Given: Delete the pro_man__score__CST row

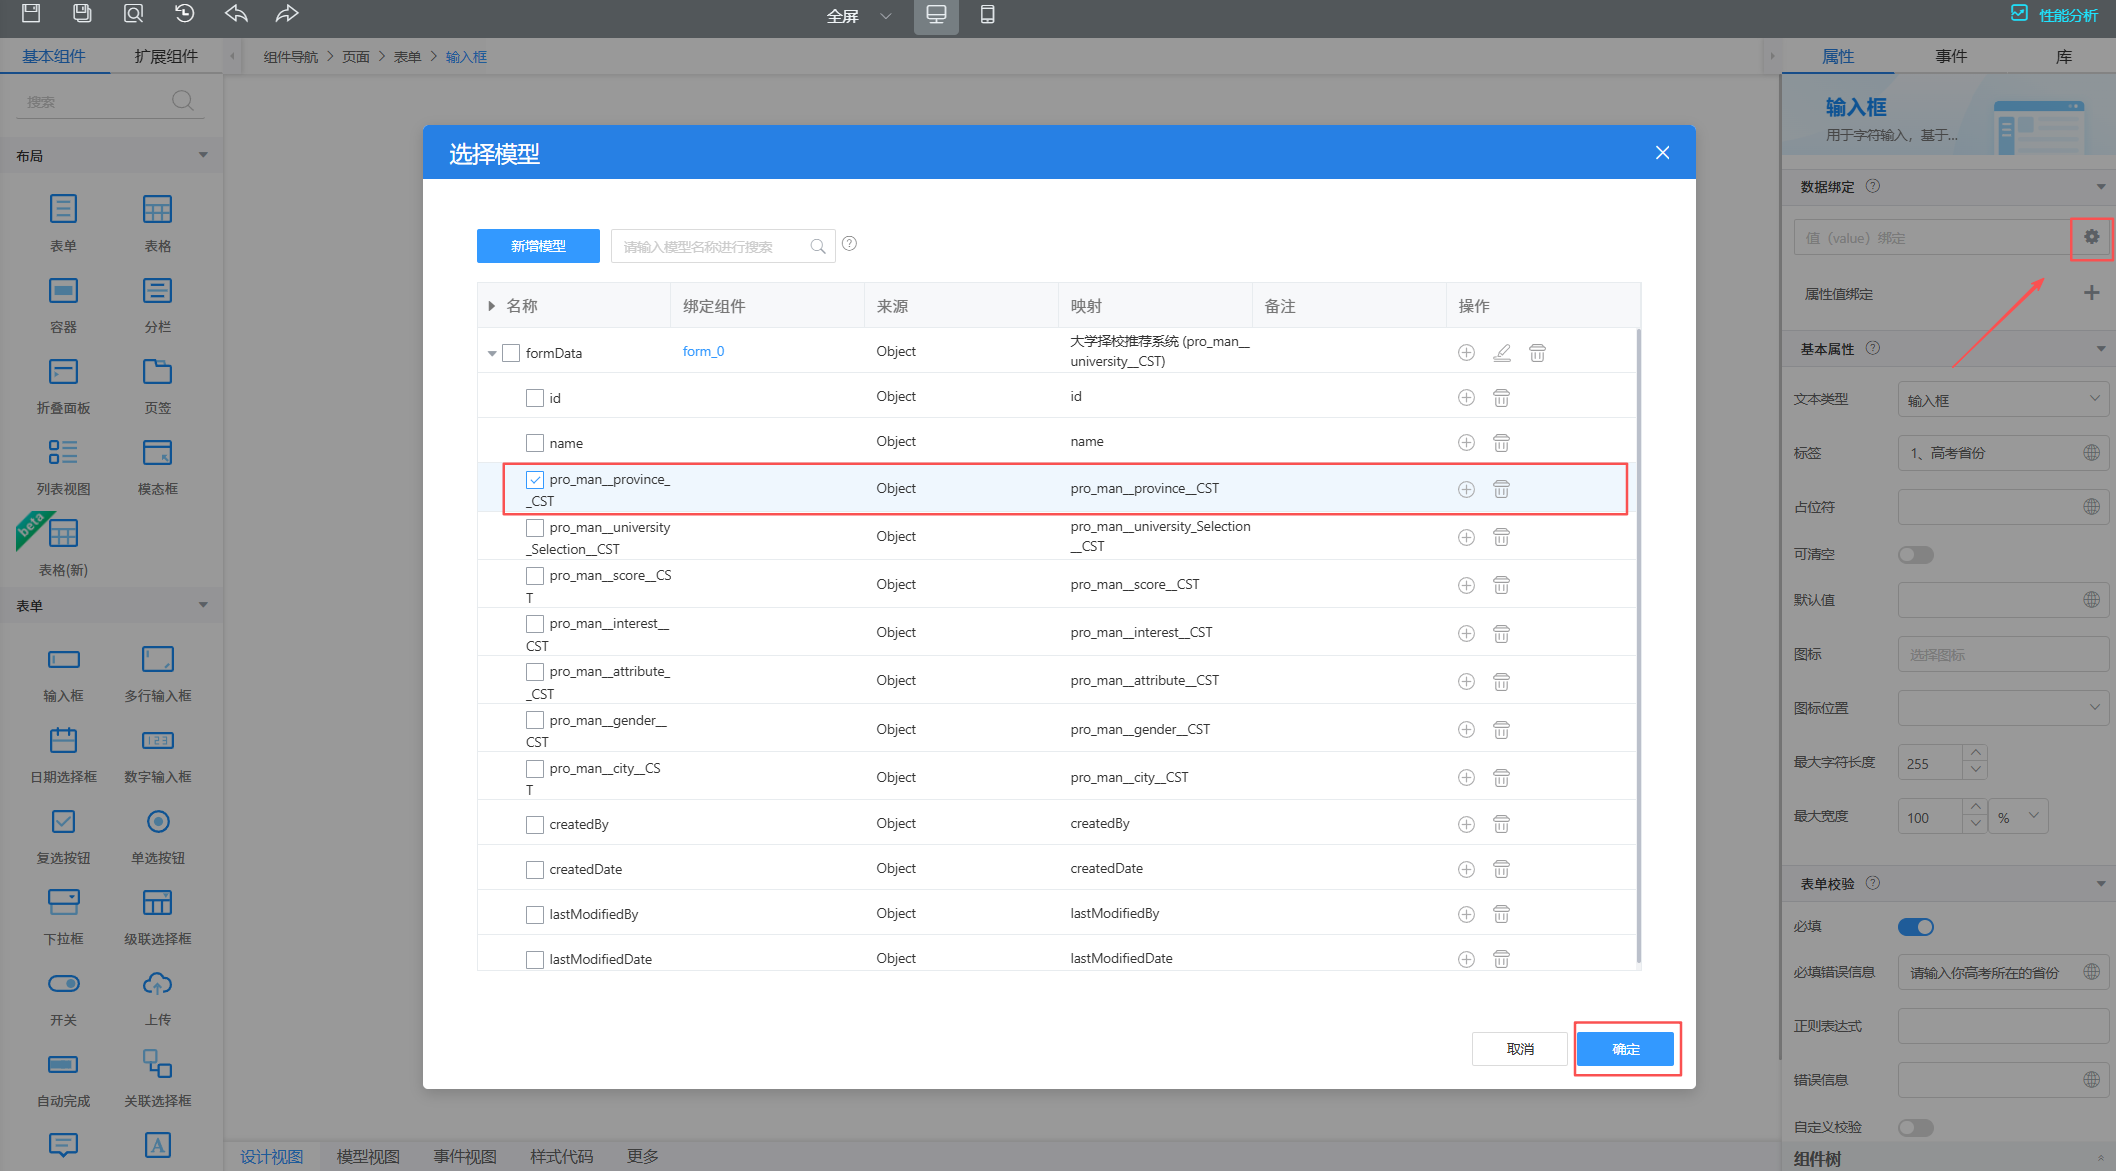Looking at the screenshot, I should [x=1501, y=585].
